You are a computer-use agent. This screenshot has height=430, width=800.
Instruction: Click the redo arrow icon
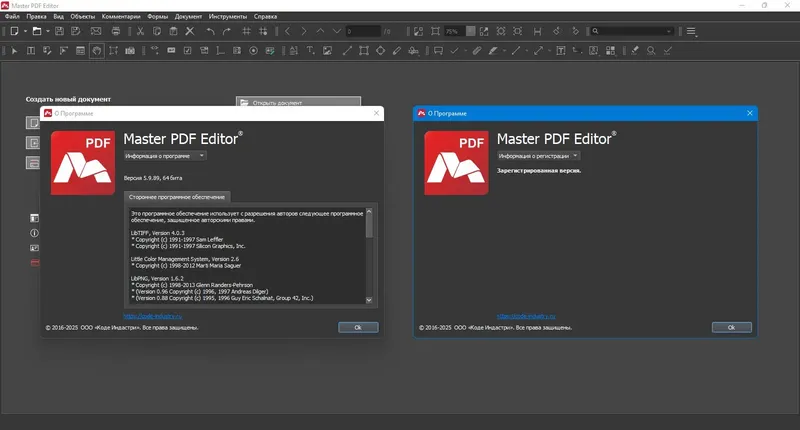click(227, 32)
